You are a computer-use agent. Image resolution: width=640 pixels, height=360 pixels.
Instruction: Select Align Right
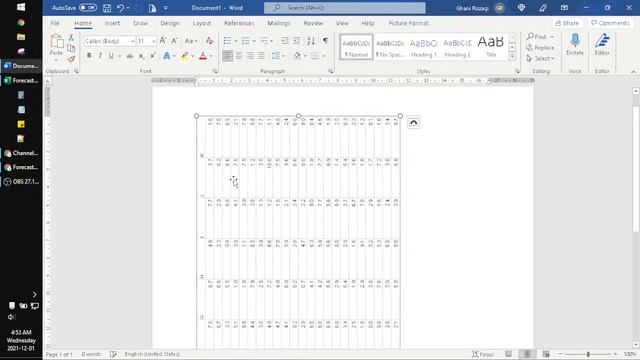point(250,56)
